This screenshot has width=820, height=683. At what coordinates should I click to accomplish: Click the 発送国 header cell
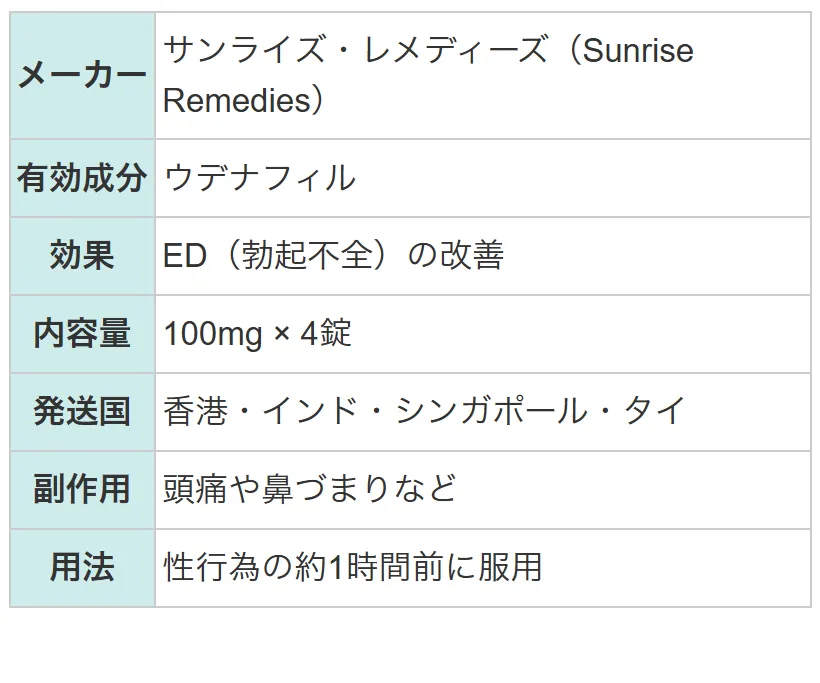pos(83,412)
